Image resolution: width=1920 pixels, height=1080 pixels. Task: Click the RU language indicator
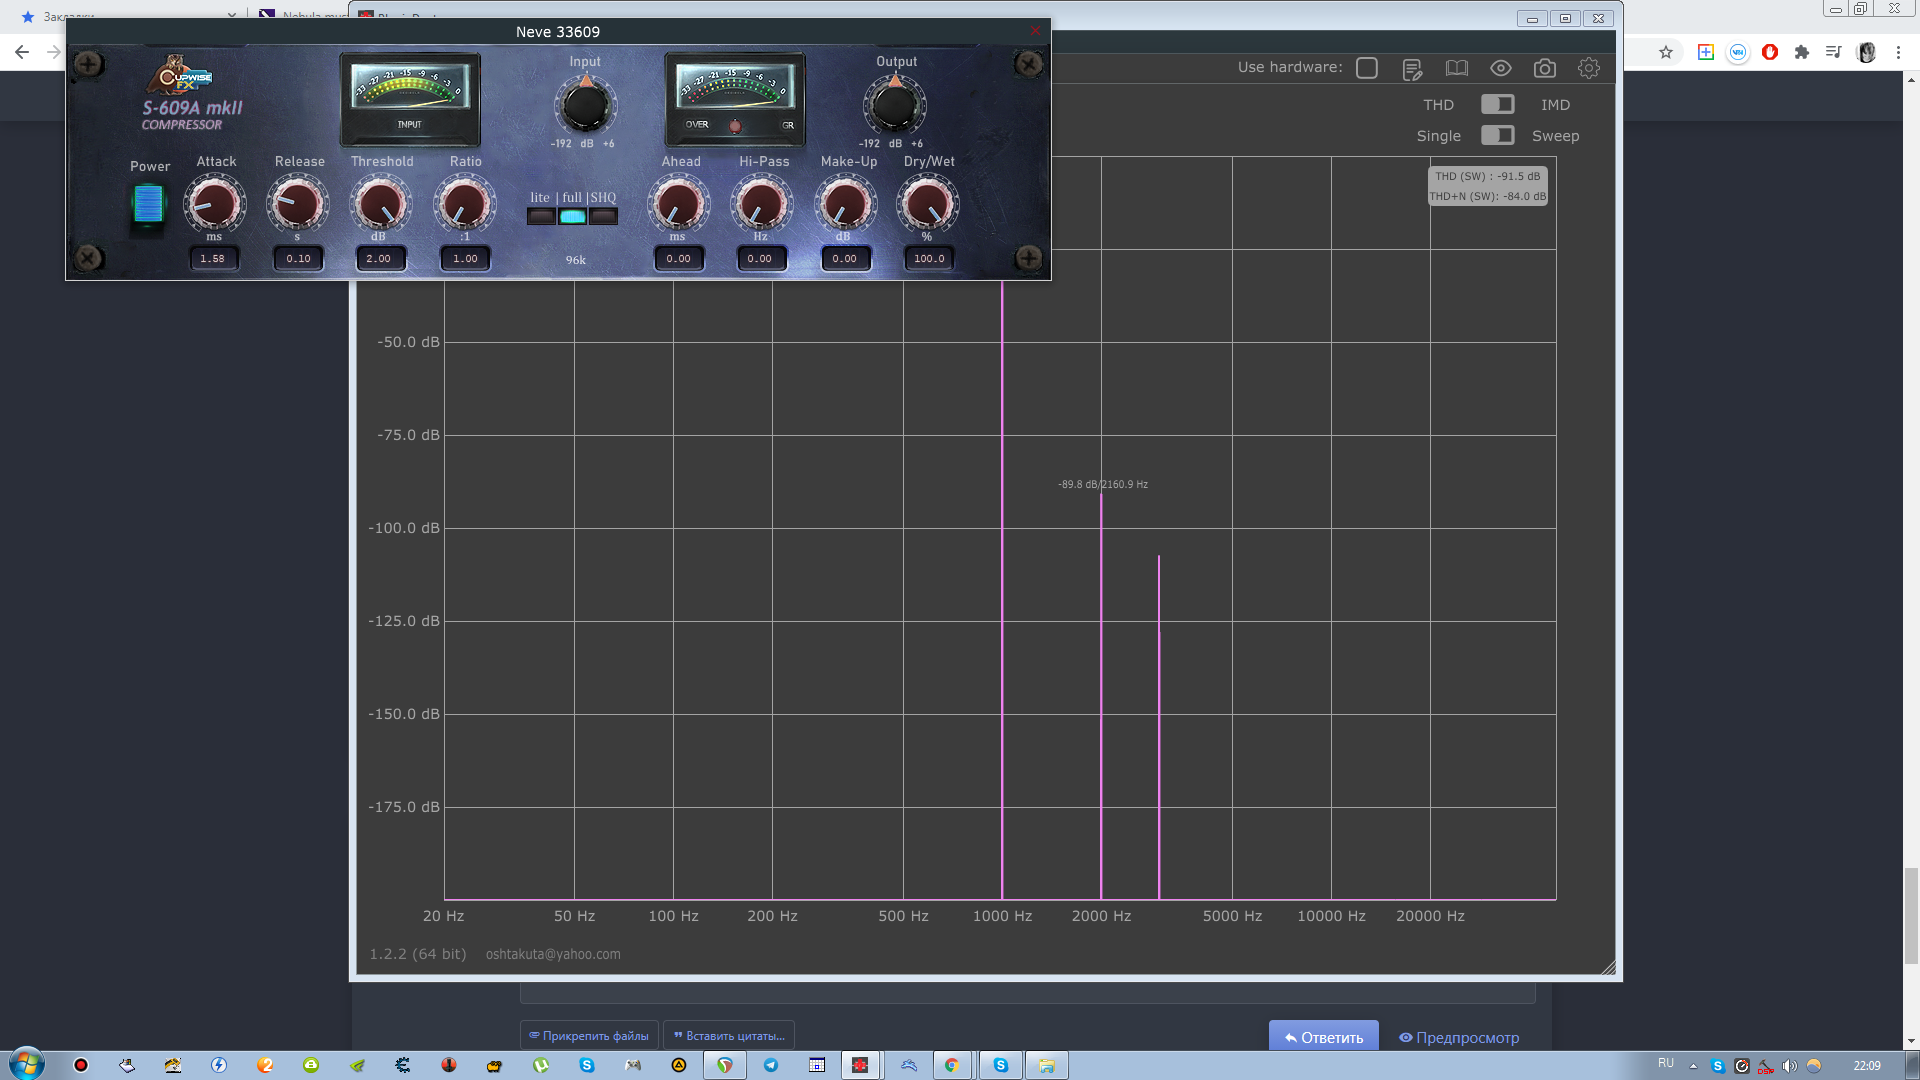pos(1666,1063)
